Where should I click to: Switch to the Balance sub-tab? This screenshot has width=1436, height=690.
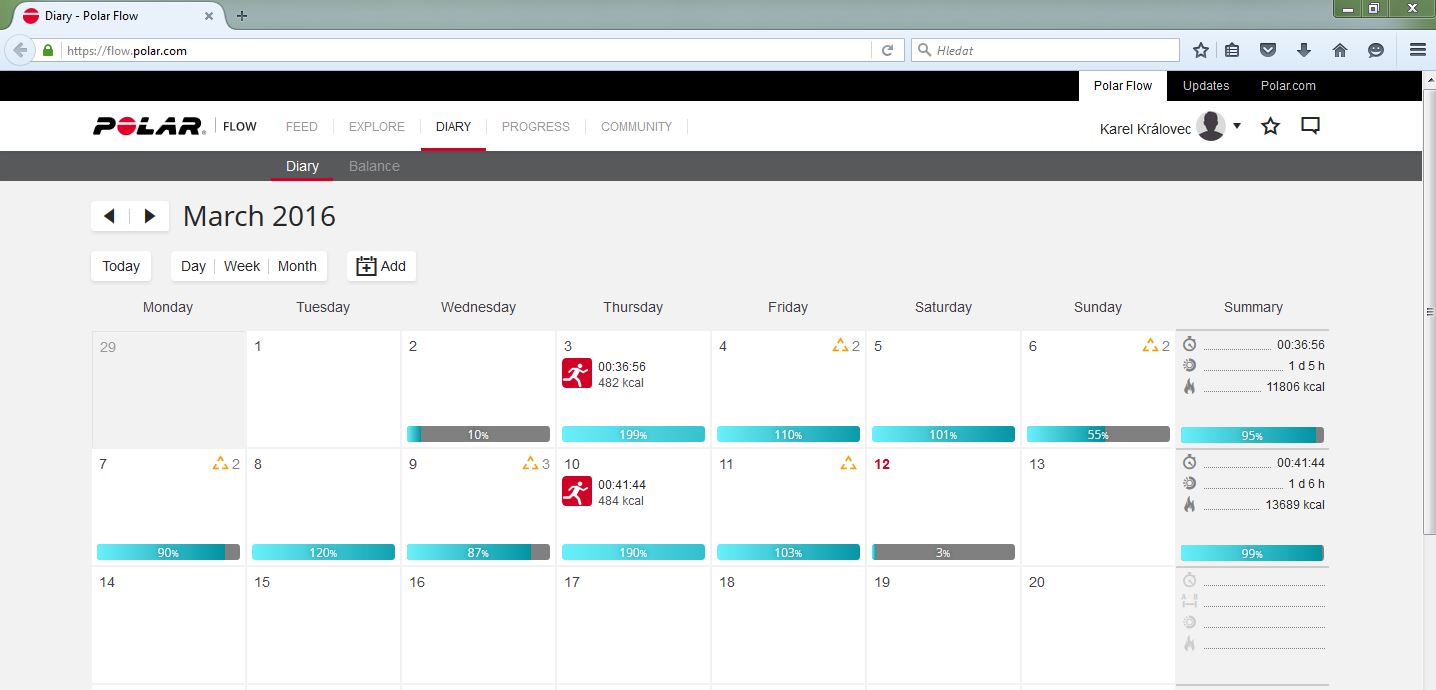pos(374,166)
